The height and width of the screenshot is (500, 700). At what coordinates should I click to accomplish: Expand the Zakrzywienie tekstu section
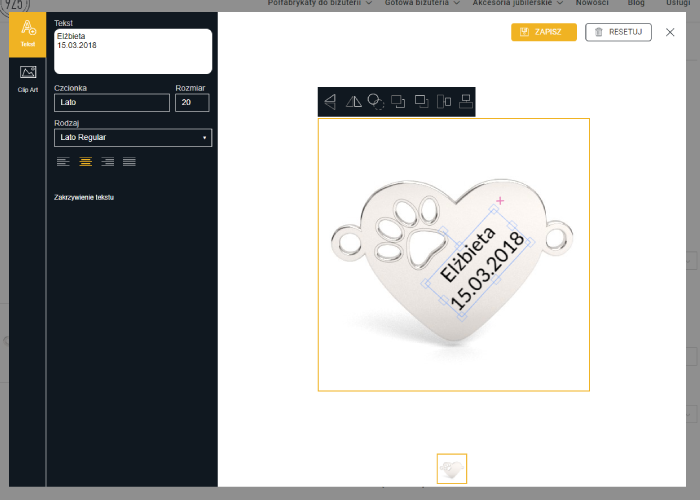pos(84,197)
